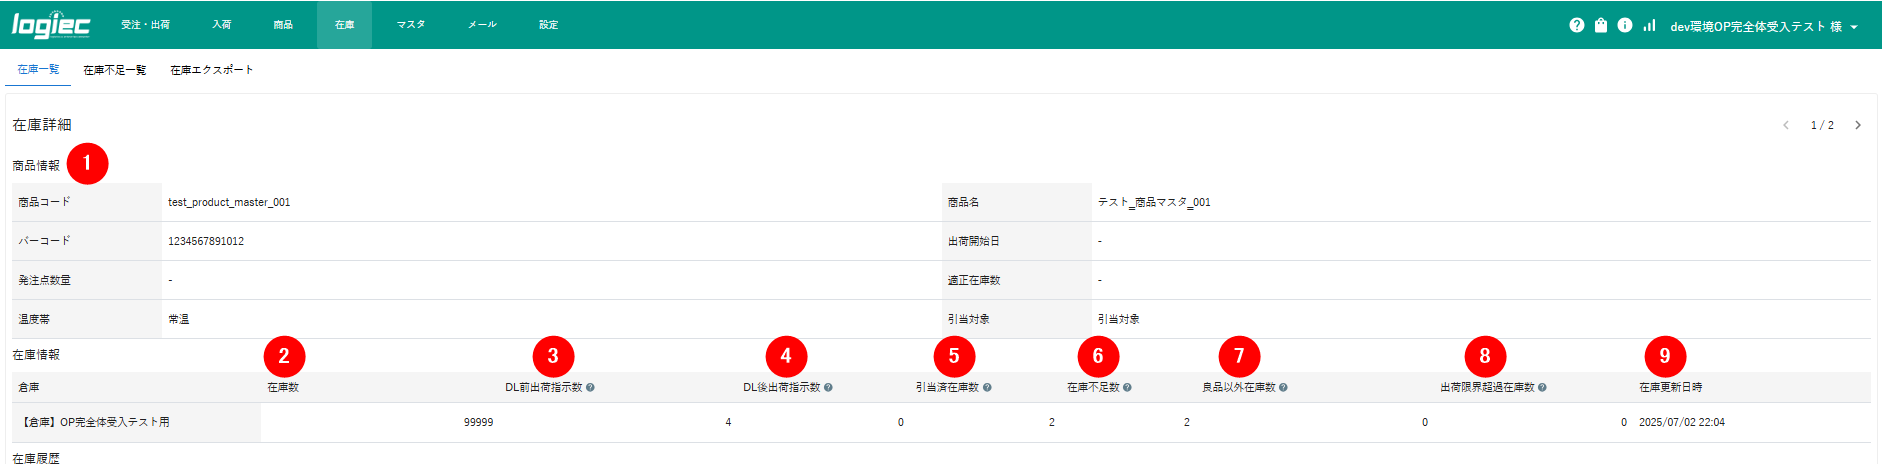Click the help question mark icon in header
1882x464 pixels.
1577,25
